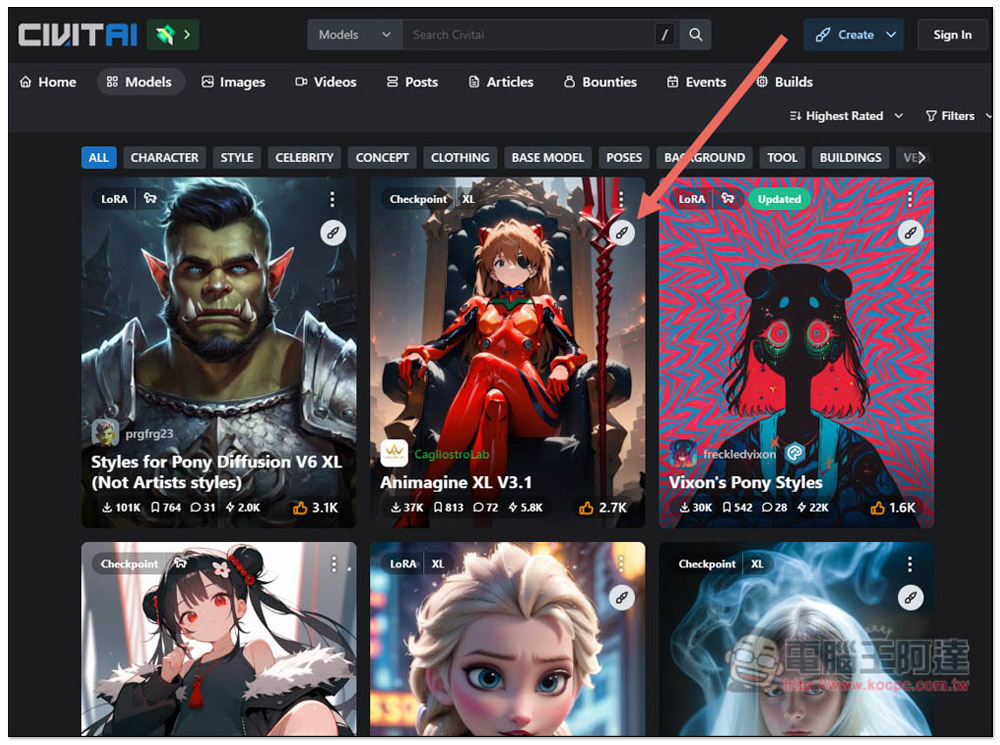Click brush icon on Elsa LoRA XL card
The width and height of the screenshot is (1000, 745).
pos(622,598)
